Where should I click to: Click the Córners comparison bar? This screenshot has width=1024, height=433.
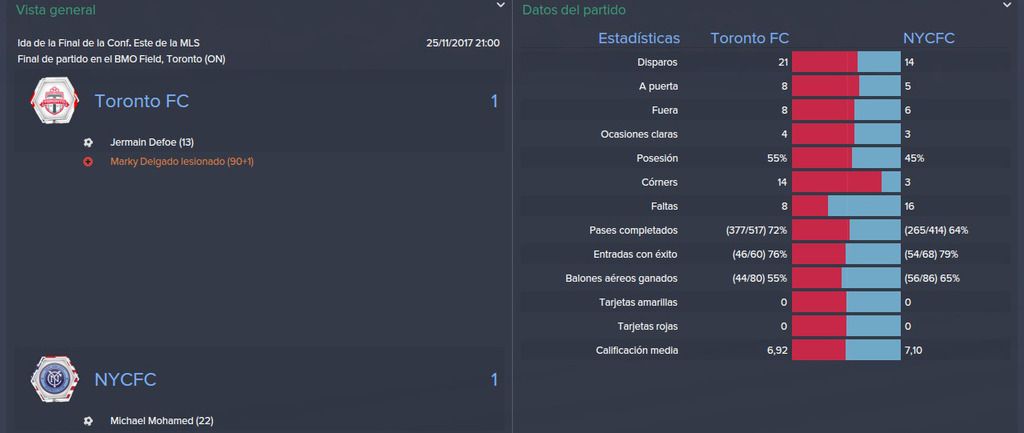(846, 182)
